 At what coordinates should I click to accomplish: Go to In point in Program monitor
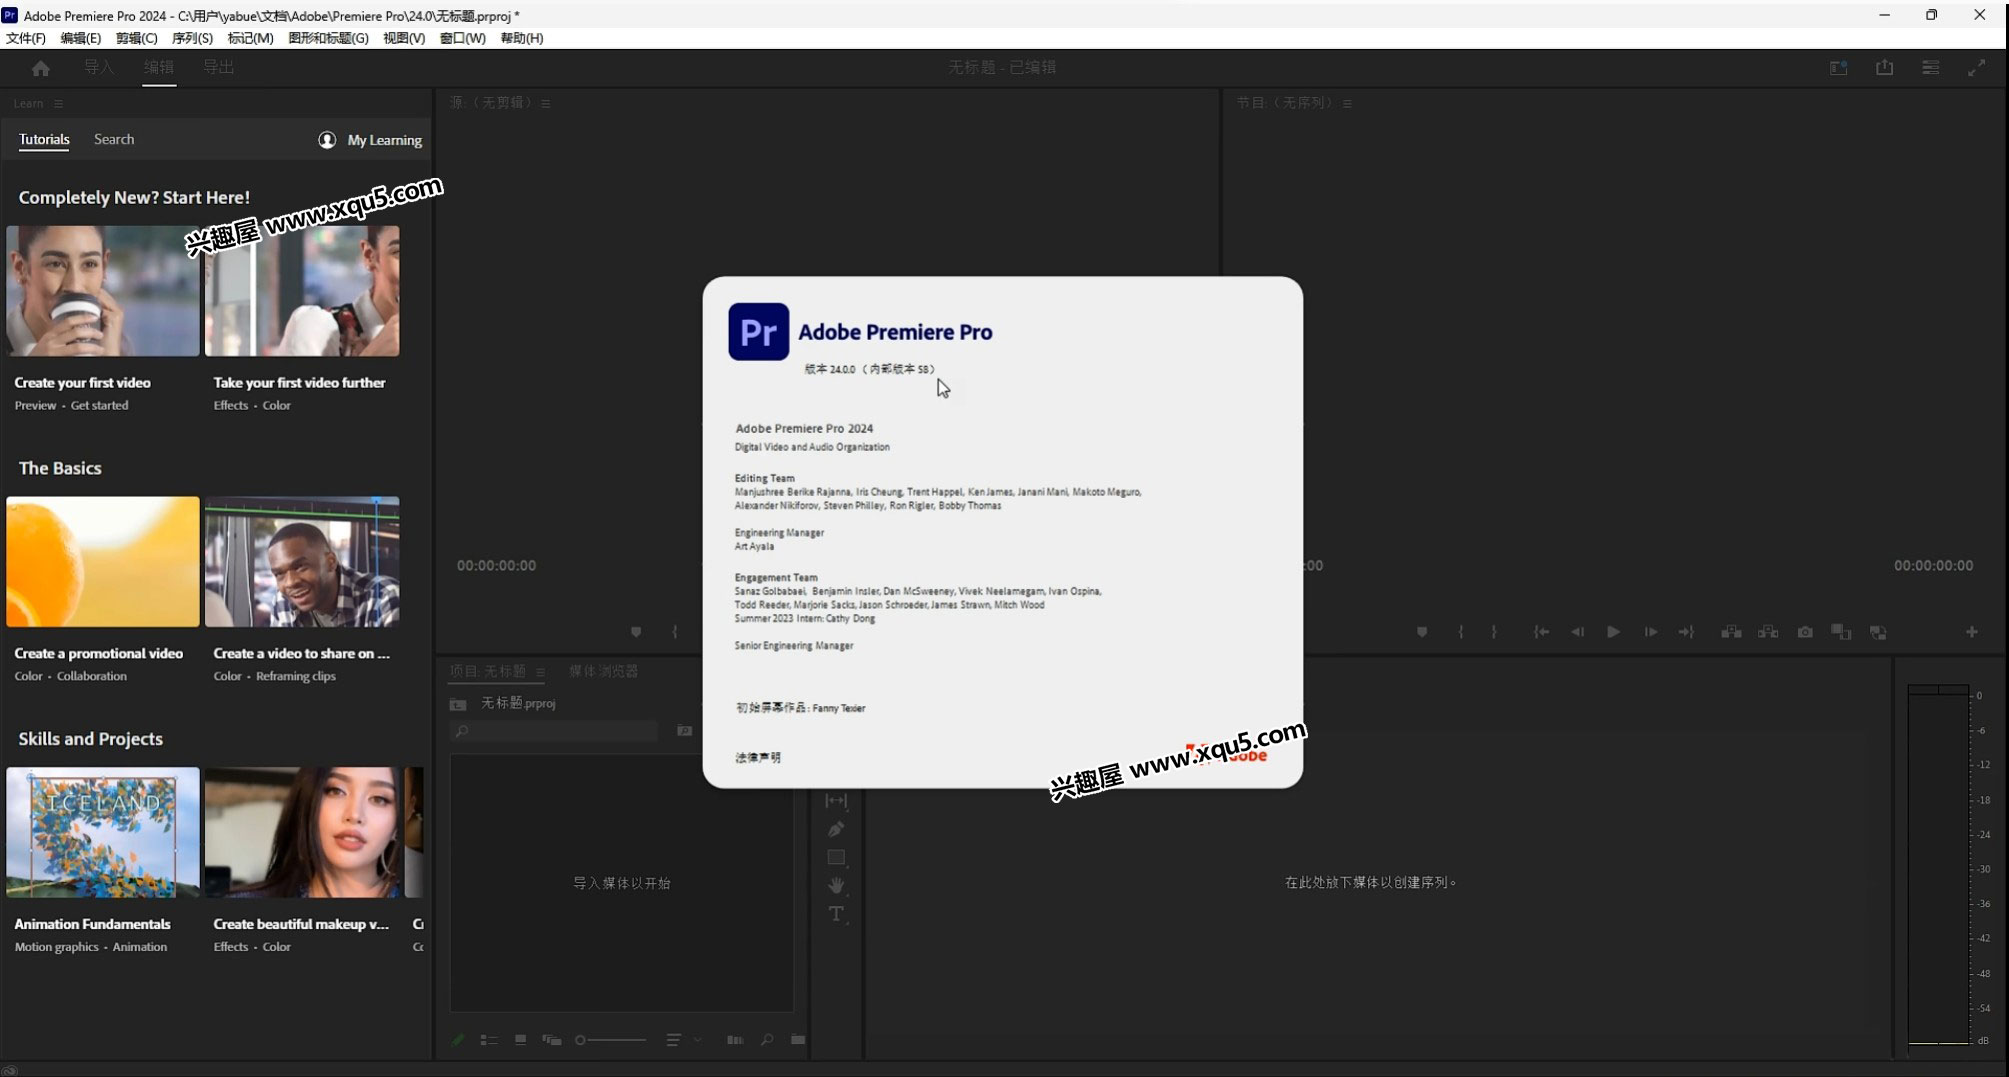pyautogui.click(x=1541, y=632)
